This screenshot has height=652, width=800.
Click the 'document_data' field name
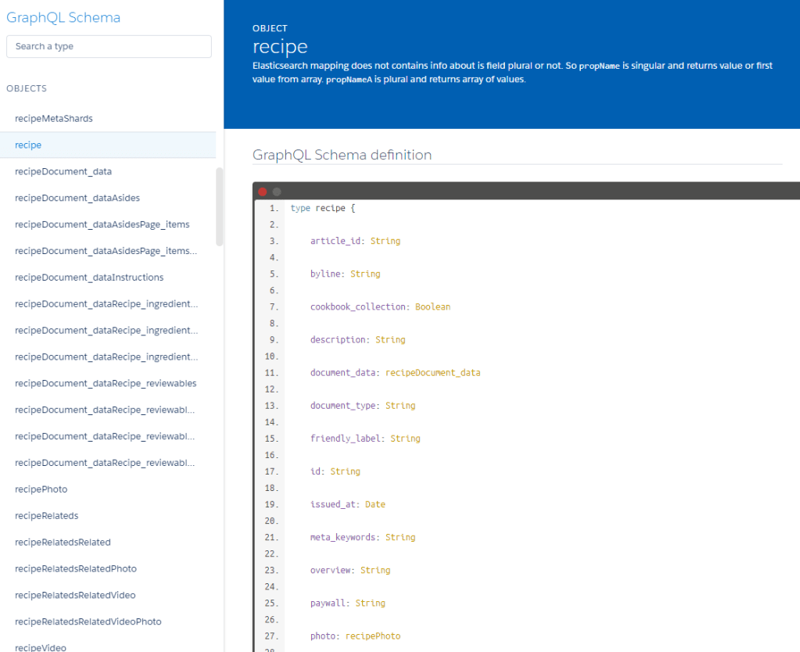(343, 372)
